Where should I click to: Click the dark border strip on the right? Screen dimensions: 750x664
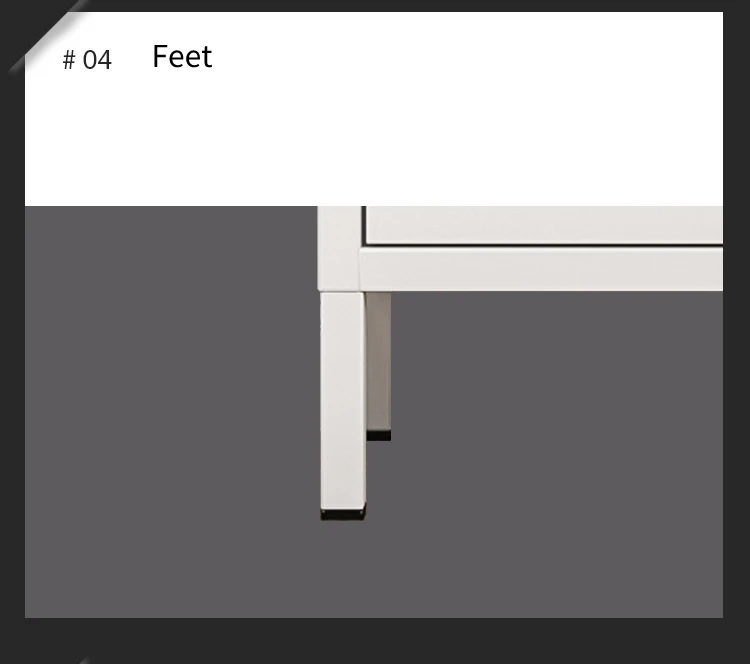[x=737, y=332]
